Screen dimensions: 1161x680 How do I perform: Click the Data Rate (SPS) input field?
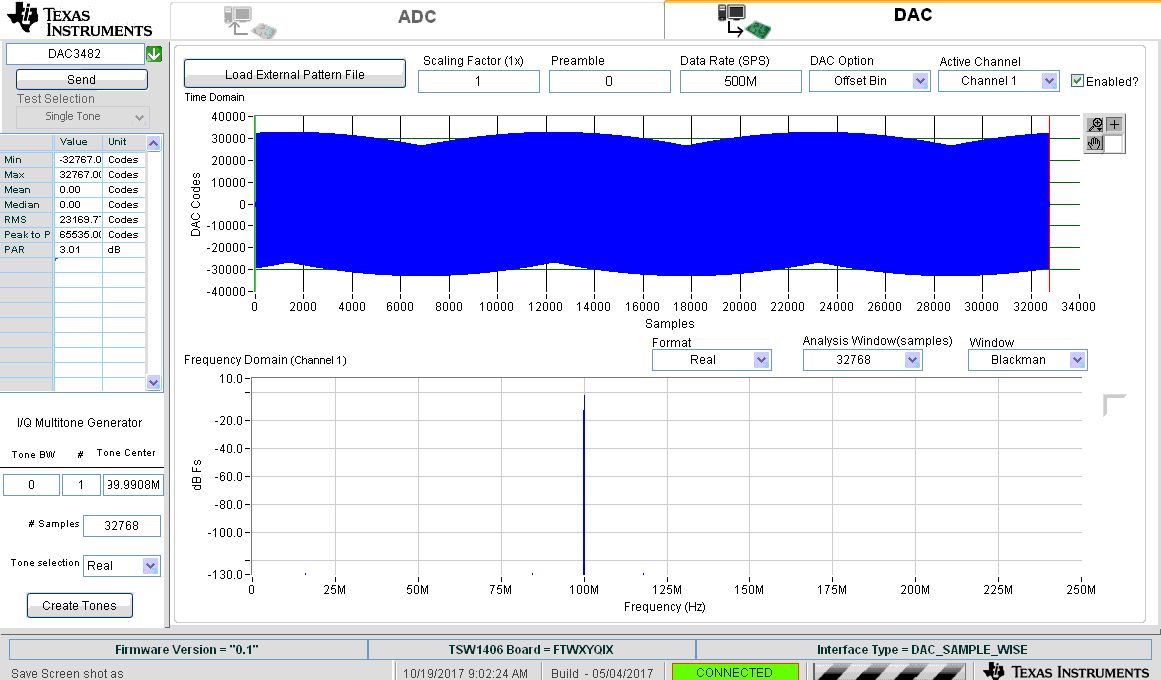coord(740,81)
